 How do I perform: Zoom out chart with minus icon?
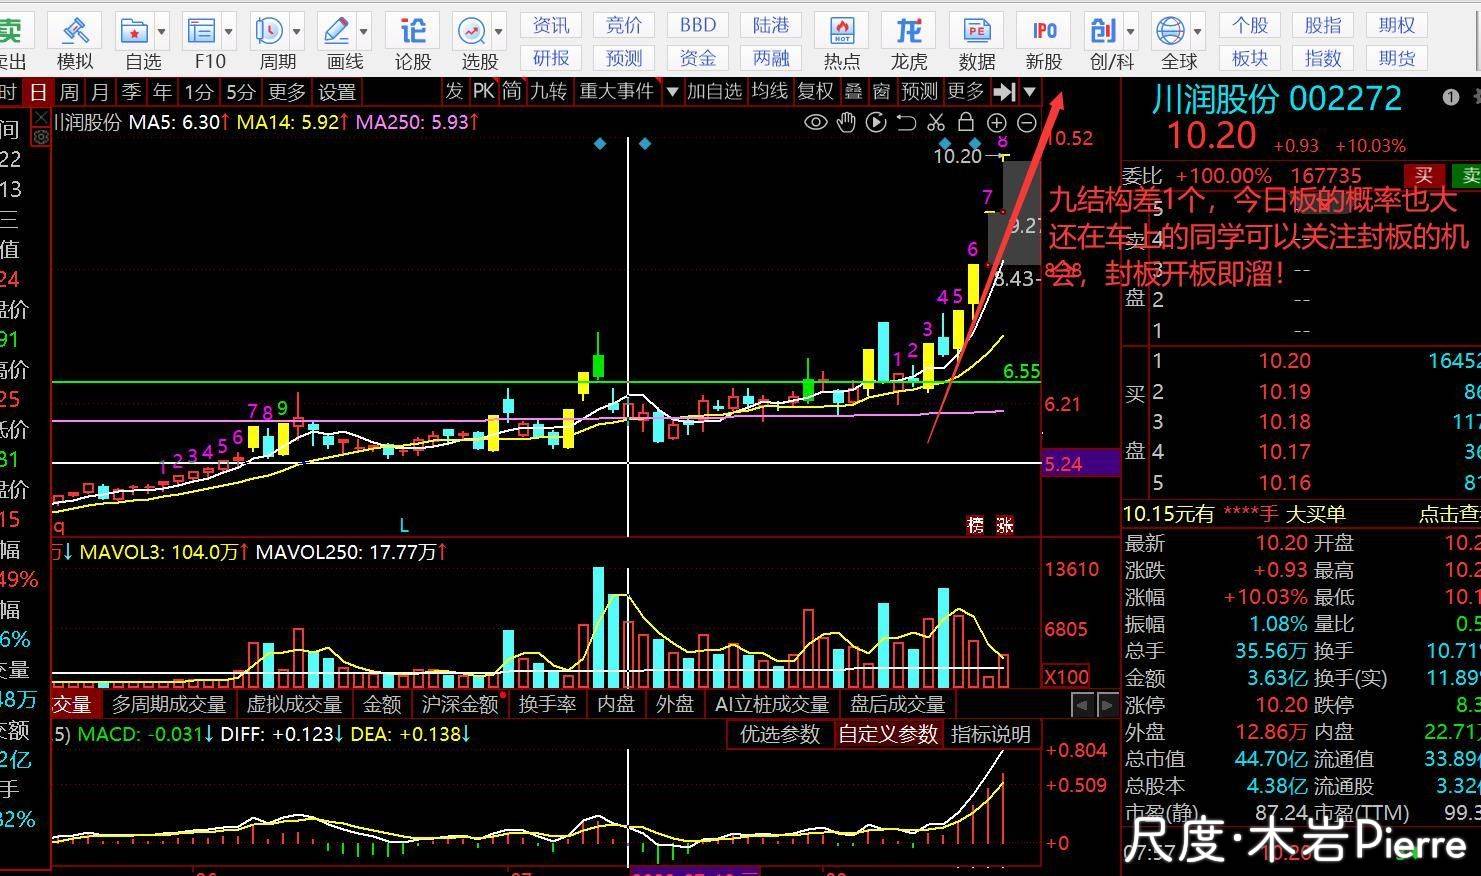click(x=1027, y=123)
